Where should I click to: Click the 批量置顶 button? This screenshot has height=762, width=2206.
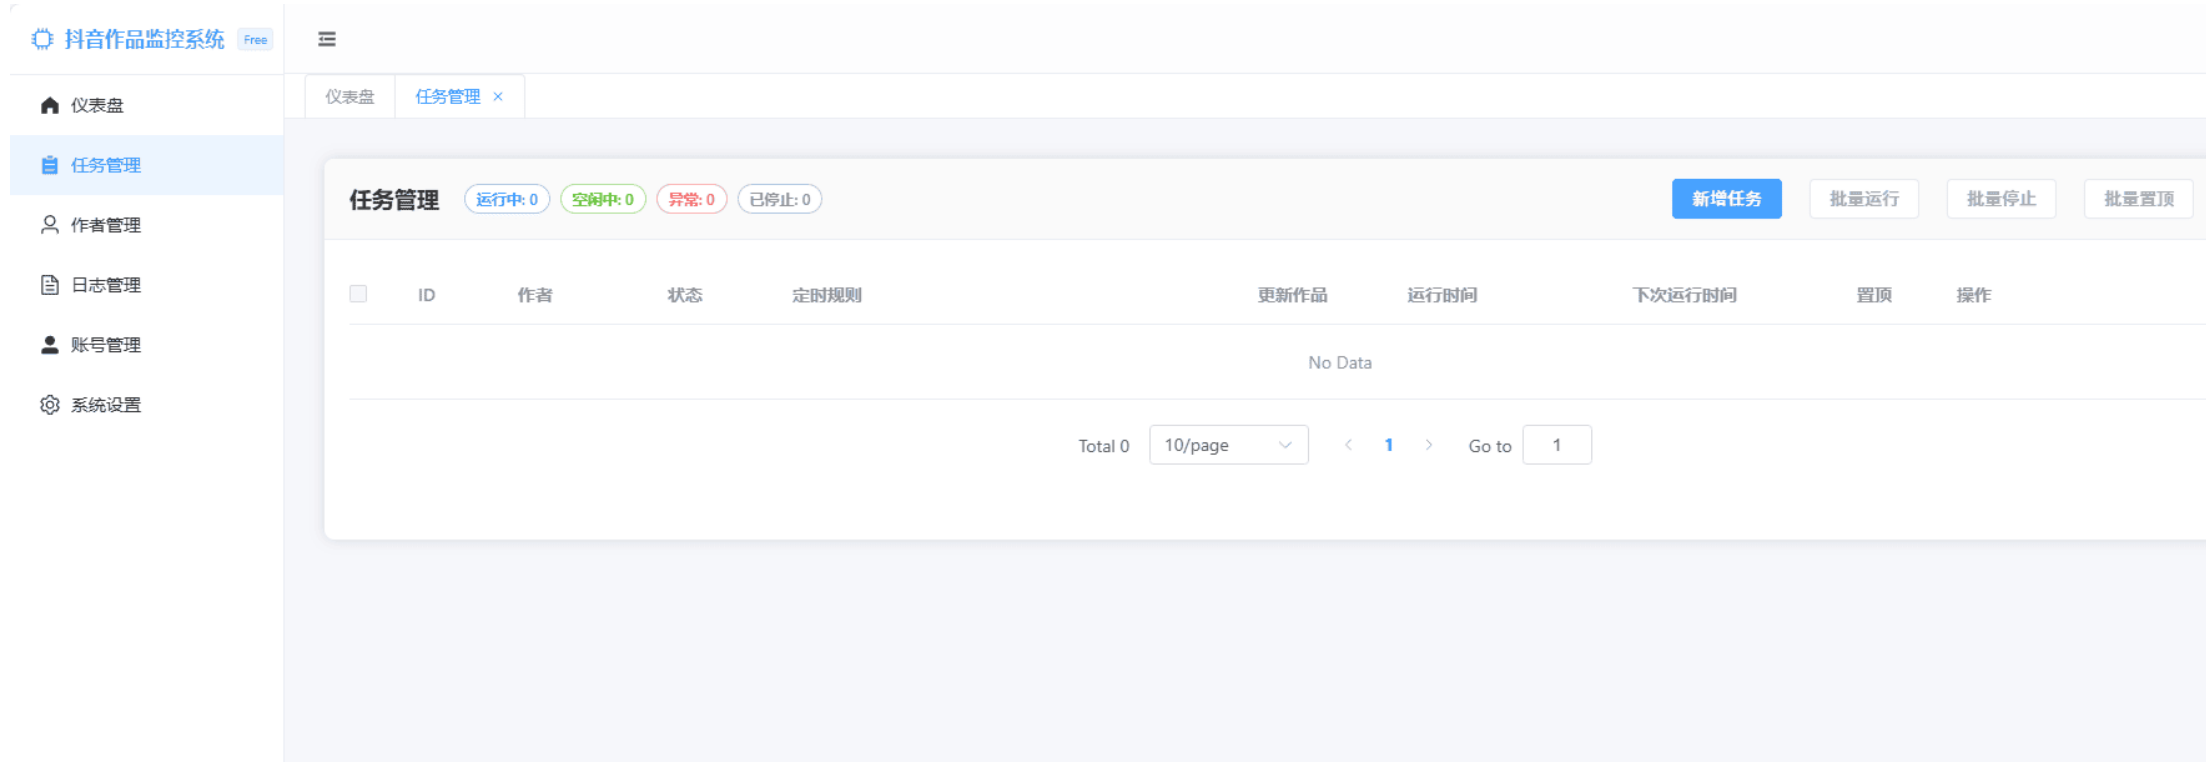(2138, 199)
